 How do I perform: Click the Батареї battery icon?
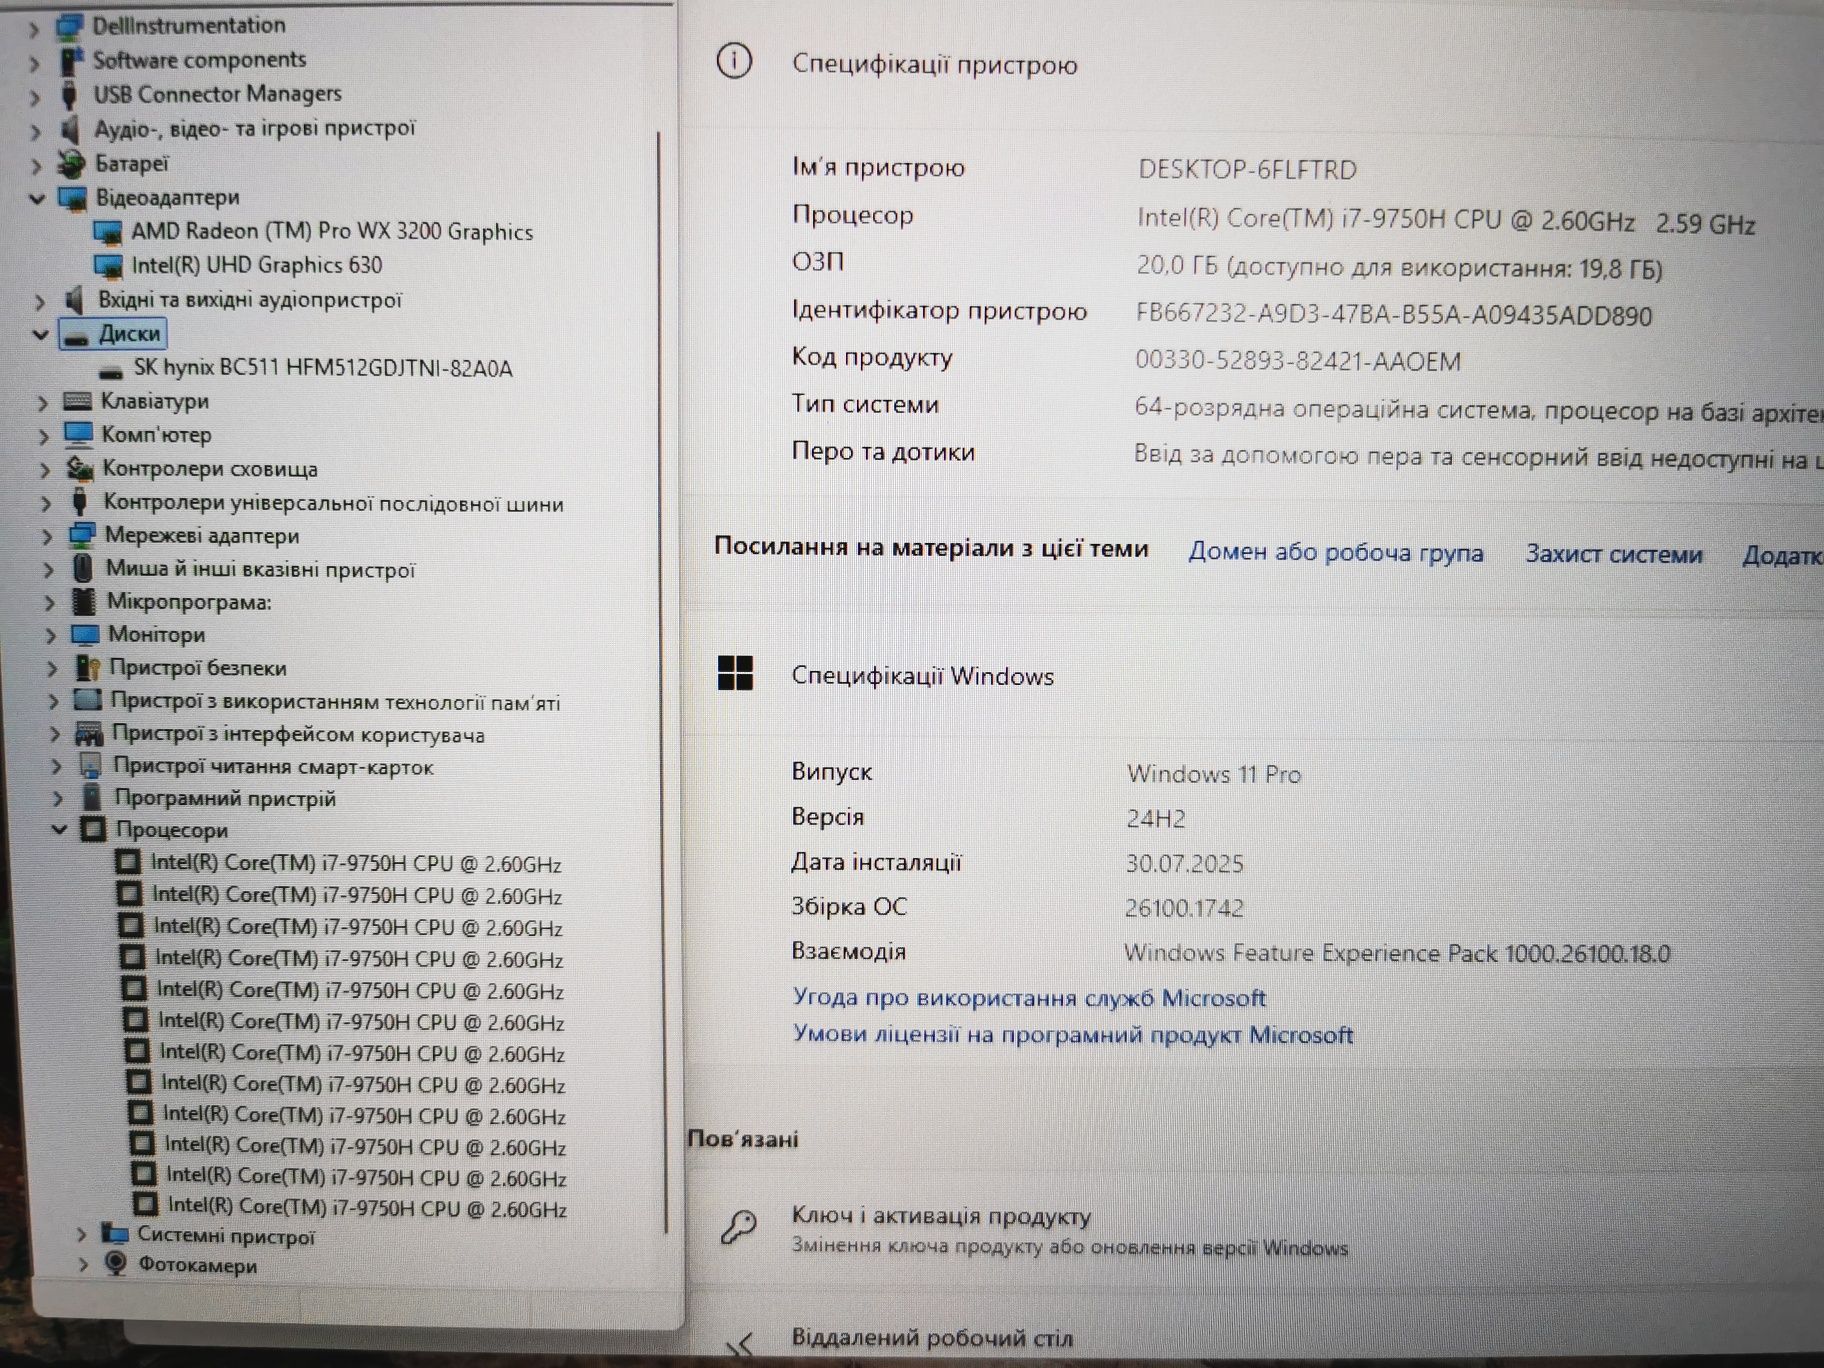pyautogui.click(x=71, y=163)
